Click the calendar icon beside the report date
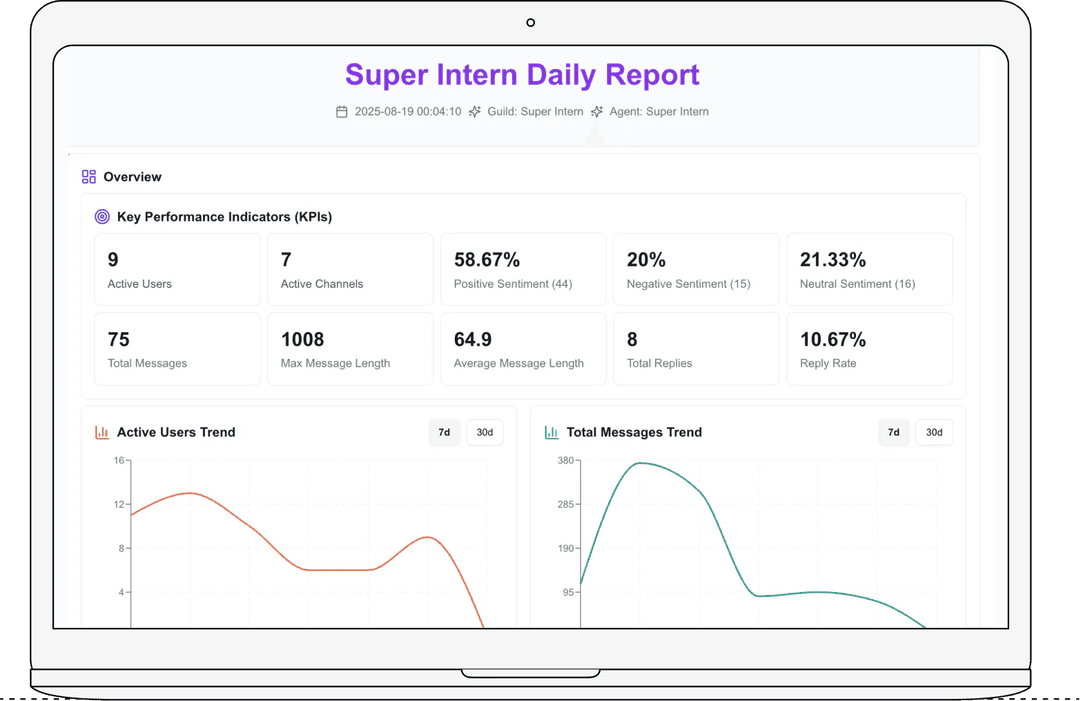The height and width of the screenshot is (701, 1080). pos(341,111)
